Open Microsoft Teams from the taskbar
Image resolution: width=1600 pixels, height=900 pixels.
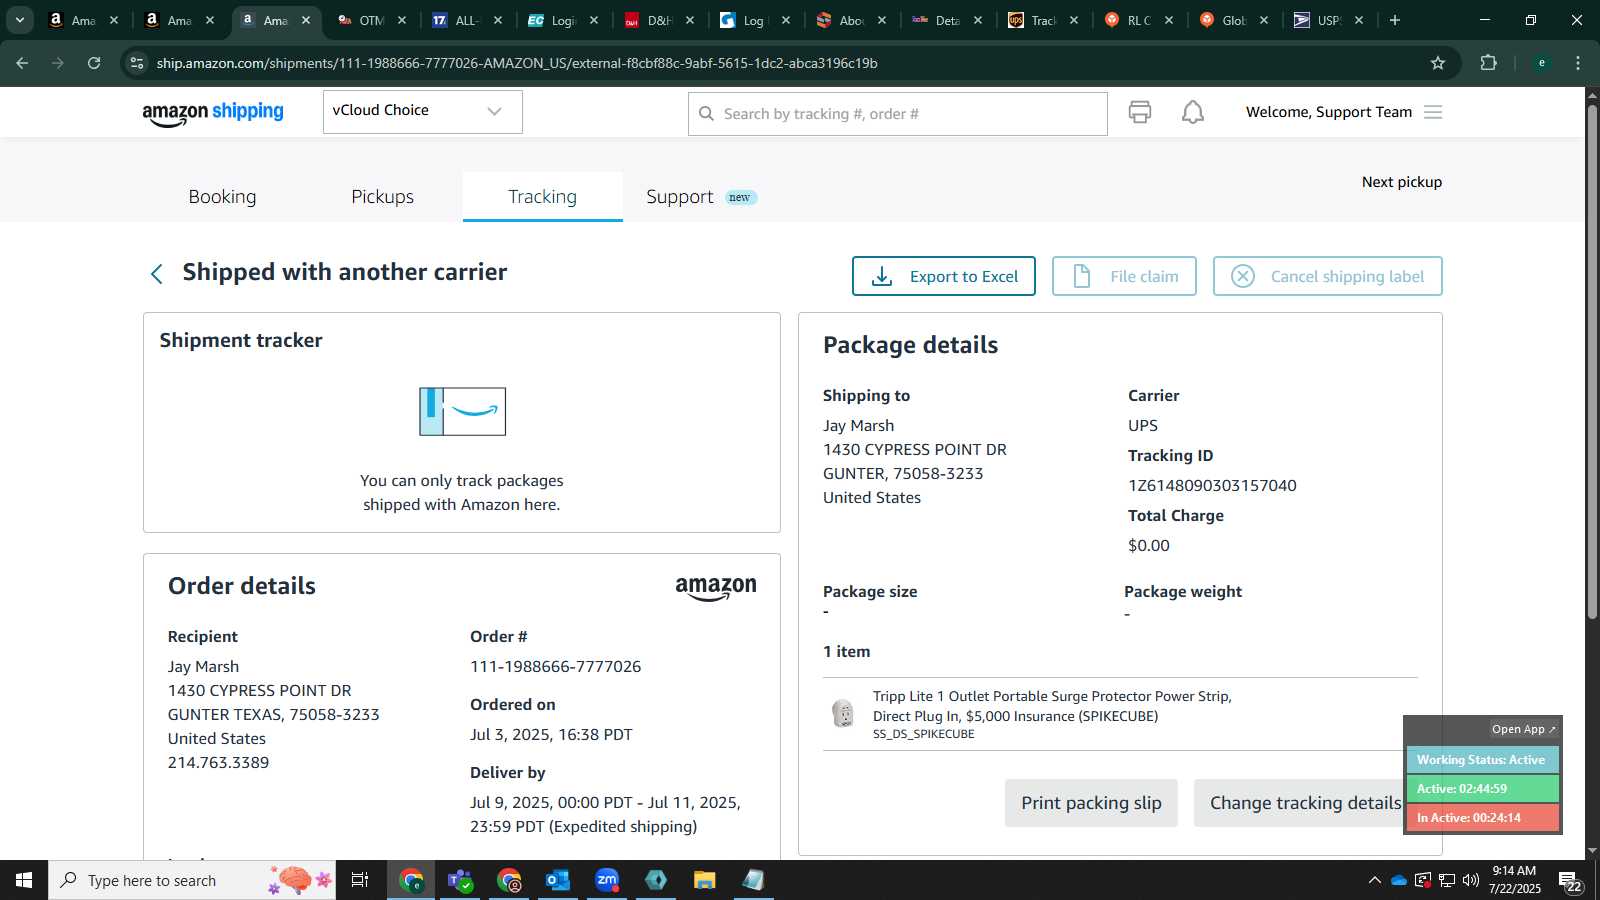point(460,880)
